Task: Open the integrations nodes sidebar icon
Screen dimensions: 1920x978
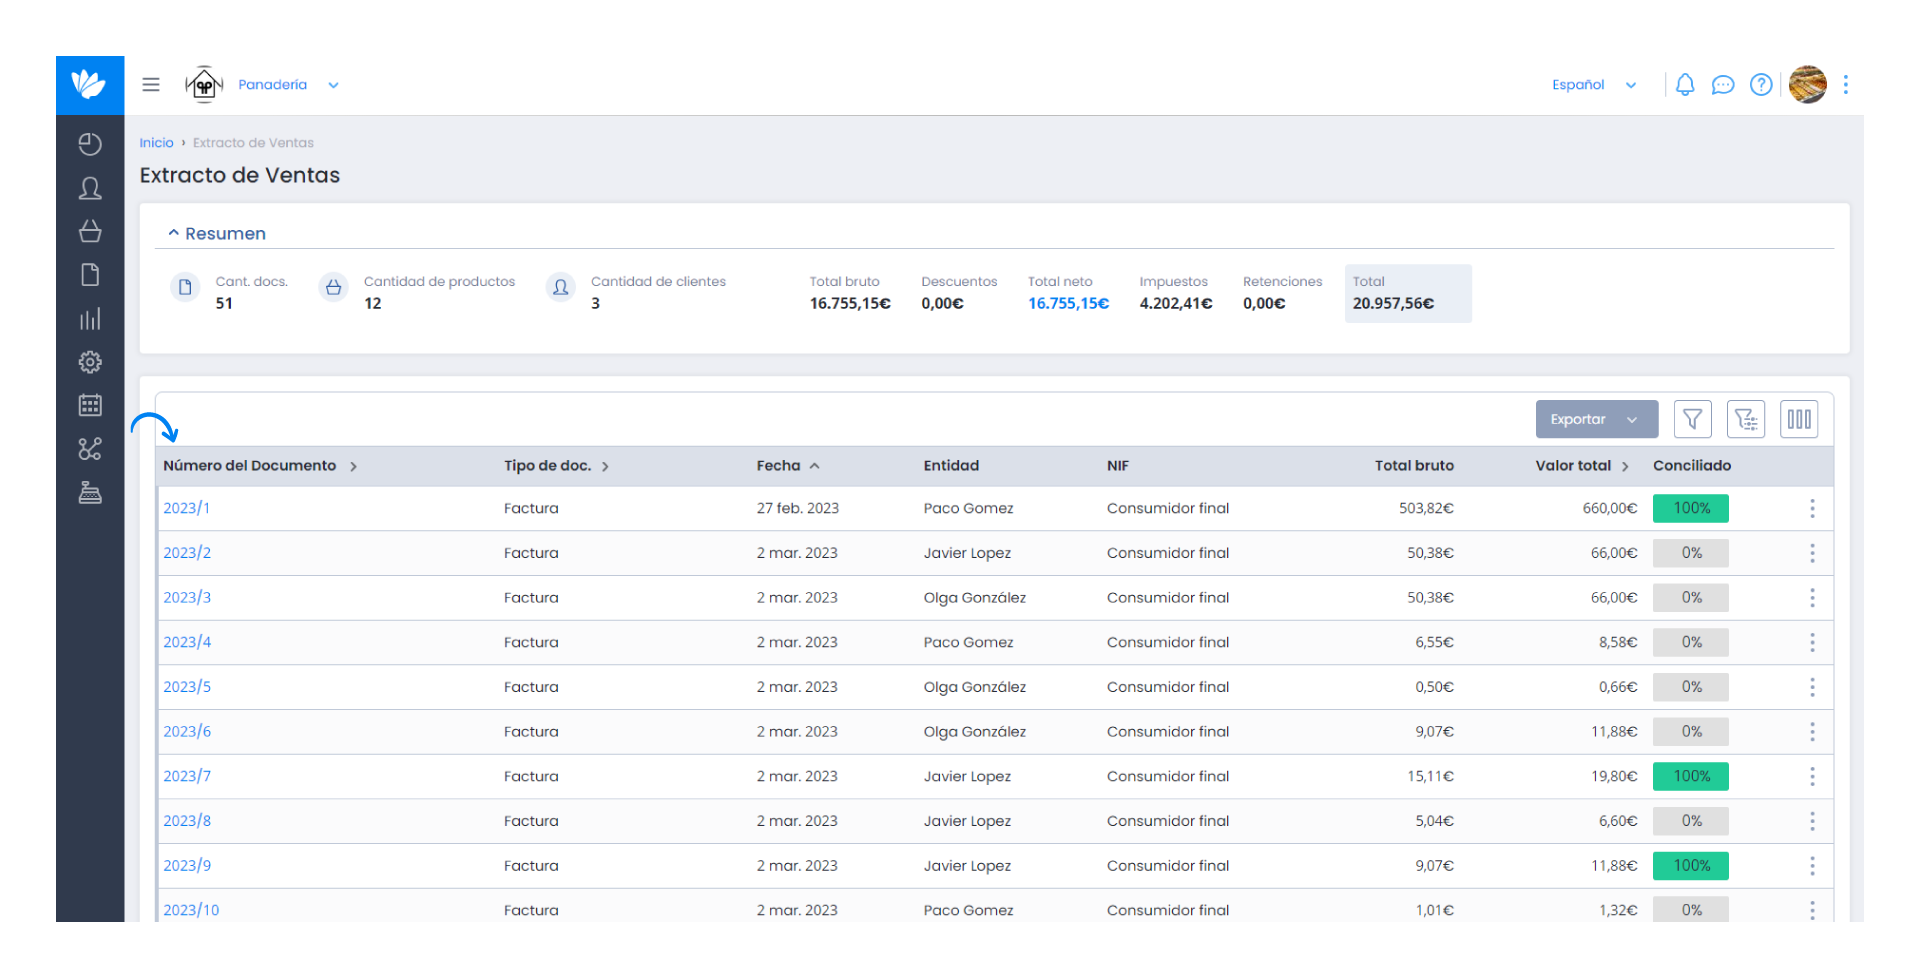Action: point(90,449)
